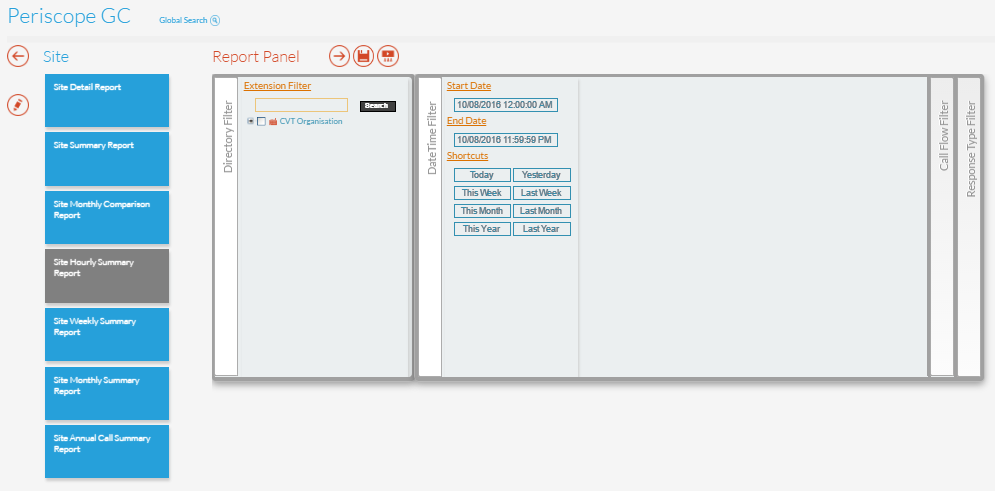Open Site Annual Call Summary Report tile
Viewport: 995px width, 491px height.
[107, 452]
